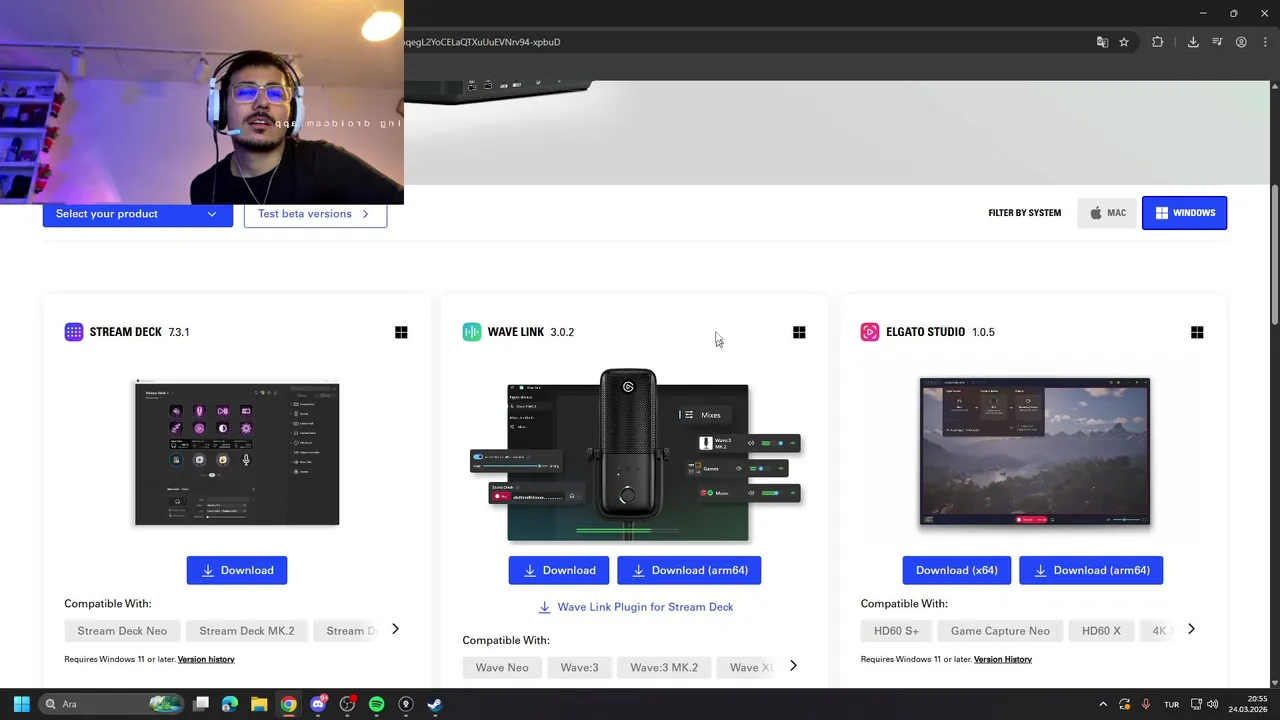The width and height of the screenshot is (1280, 720).
Task: Select the Wave:3 MK.2 chip
Action: coord(664,667)
